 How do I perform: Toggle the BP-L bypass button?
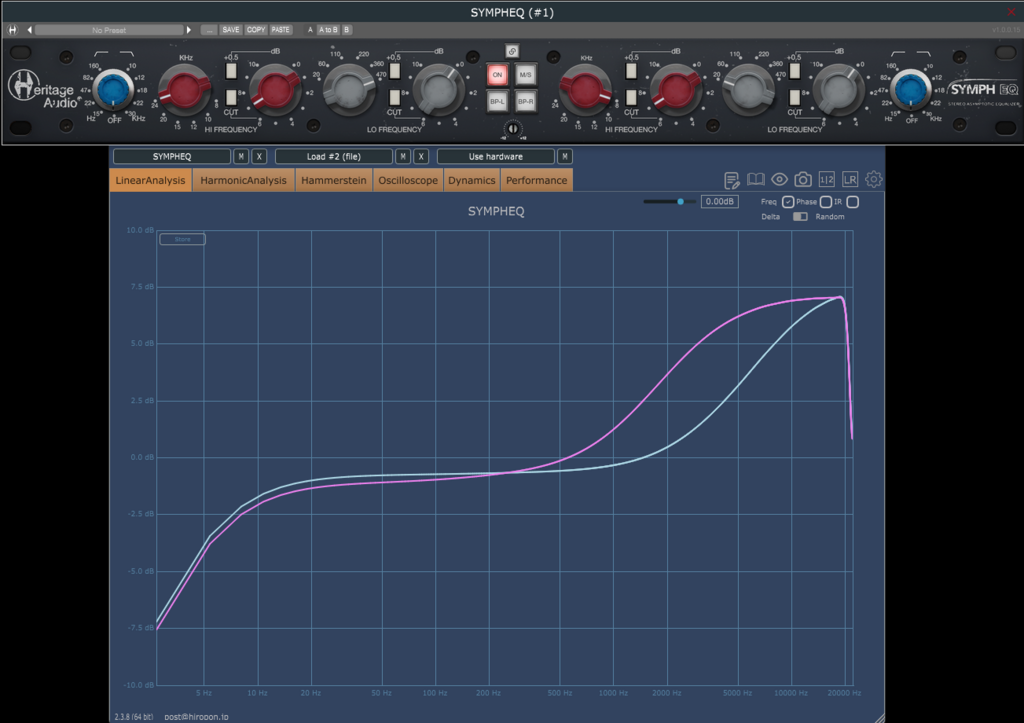pos(498,102)
